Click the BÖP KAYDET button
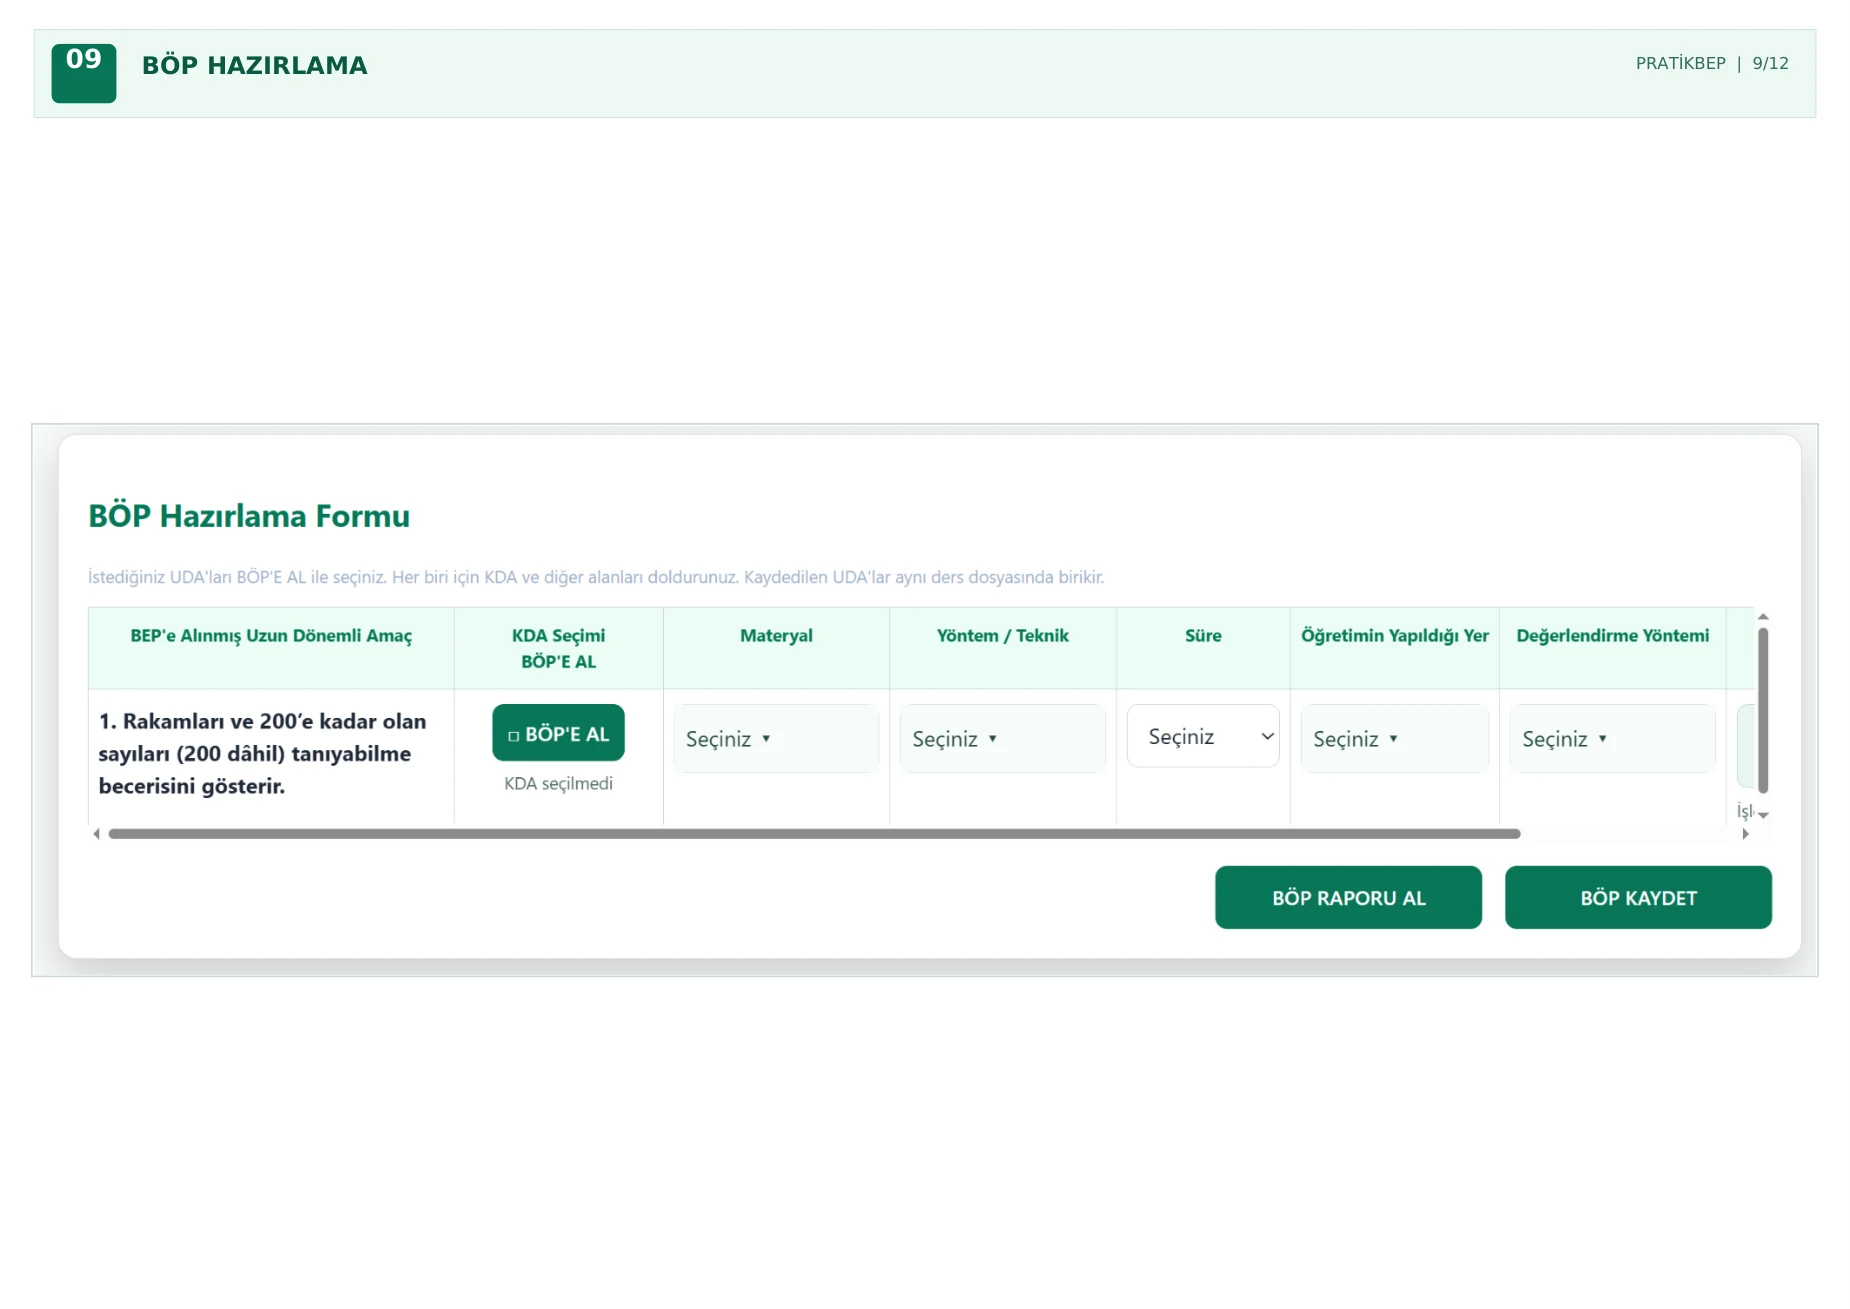This screenshot has width=1850, height=1309. click(1638, 897)
